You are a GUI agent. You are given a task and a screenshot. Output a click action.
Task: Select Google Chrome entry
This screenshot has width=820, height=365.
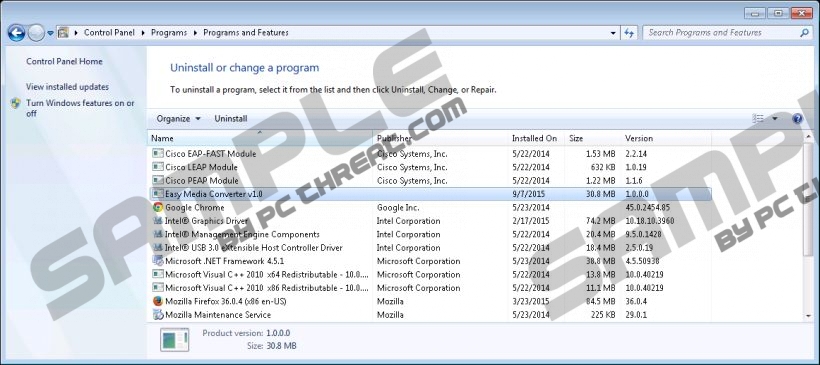coord(430,208)
